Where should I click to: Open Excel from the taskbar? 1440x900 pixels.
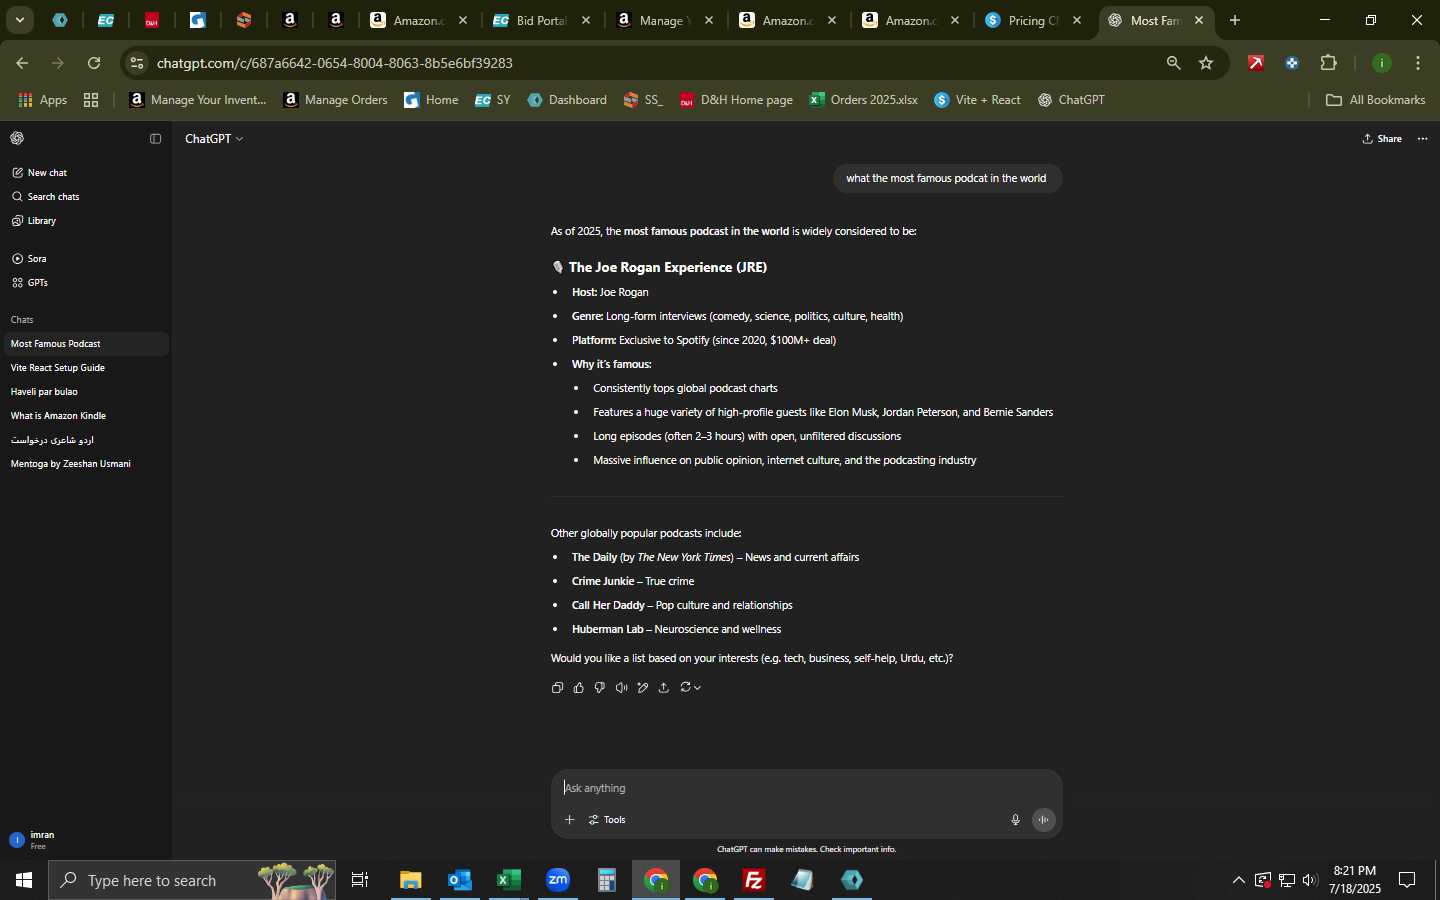[x=509, y=880]
